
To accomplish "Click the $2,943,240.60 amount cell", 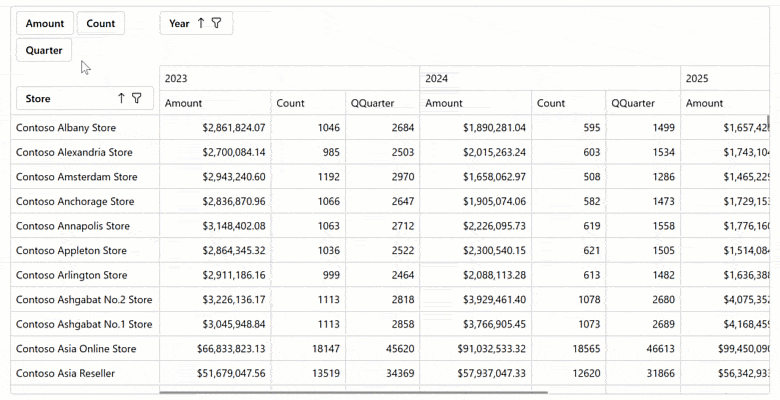I will [x=215, y=177].
